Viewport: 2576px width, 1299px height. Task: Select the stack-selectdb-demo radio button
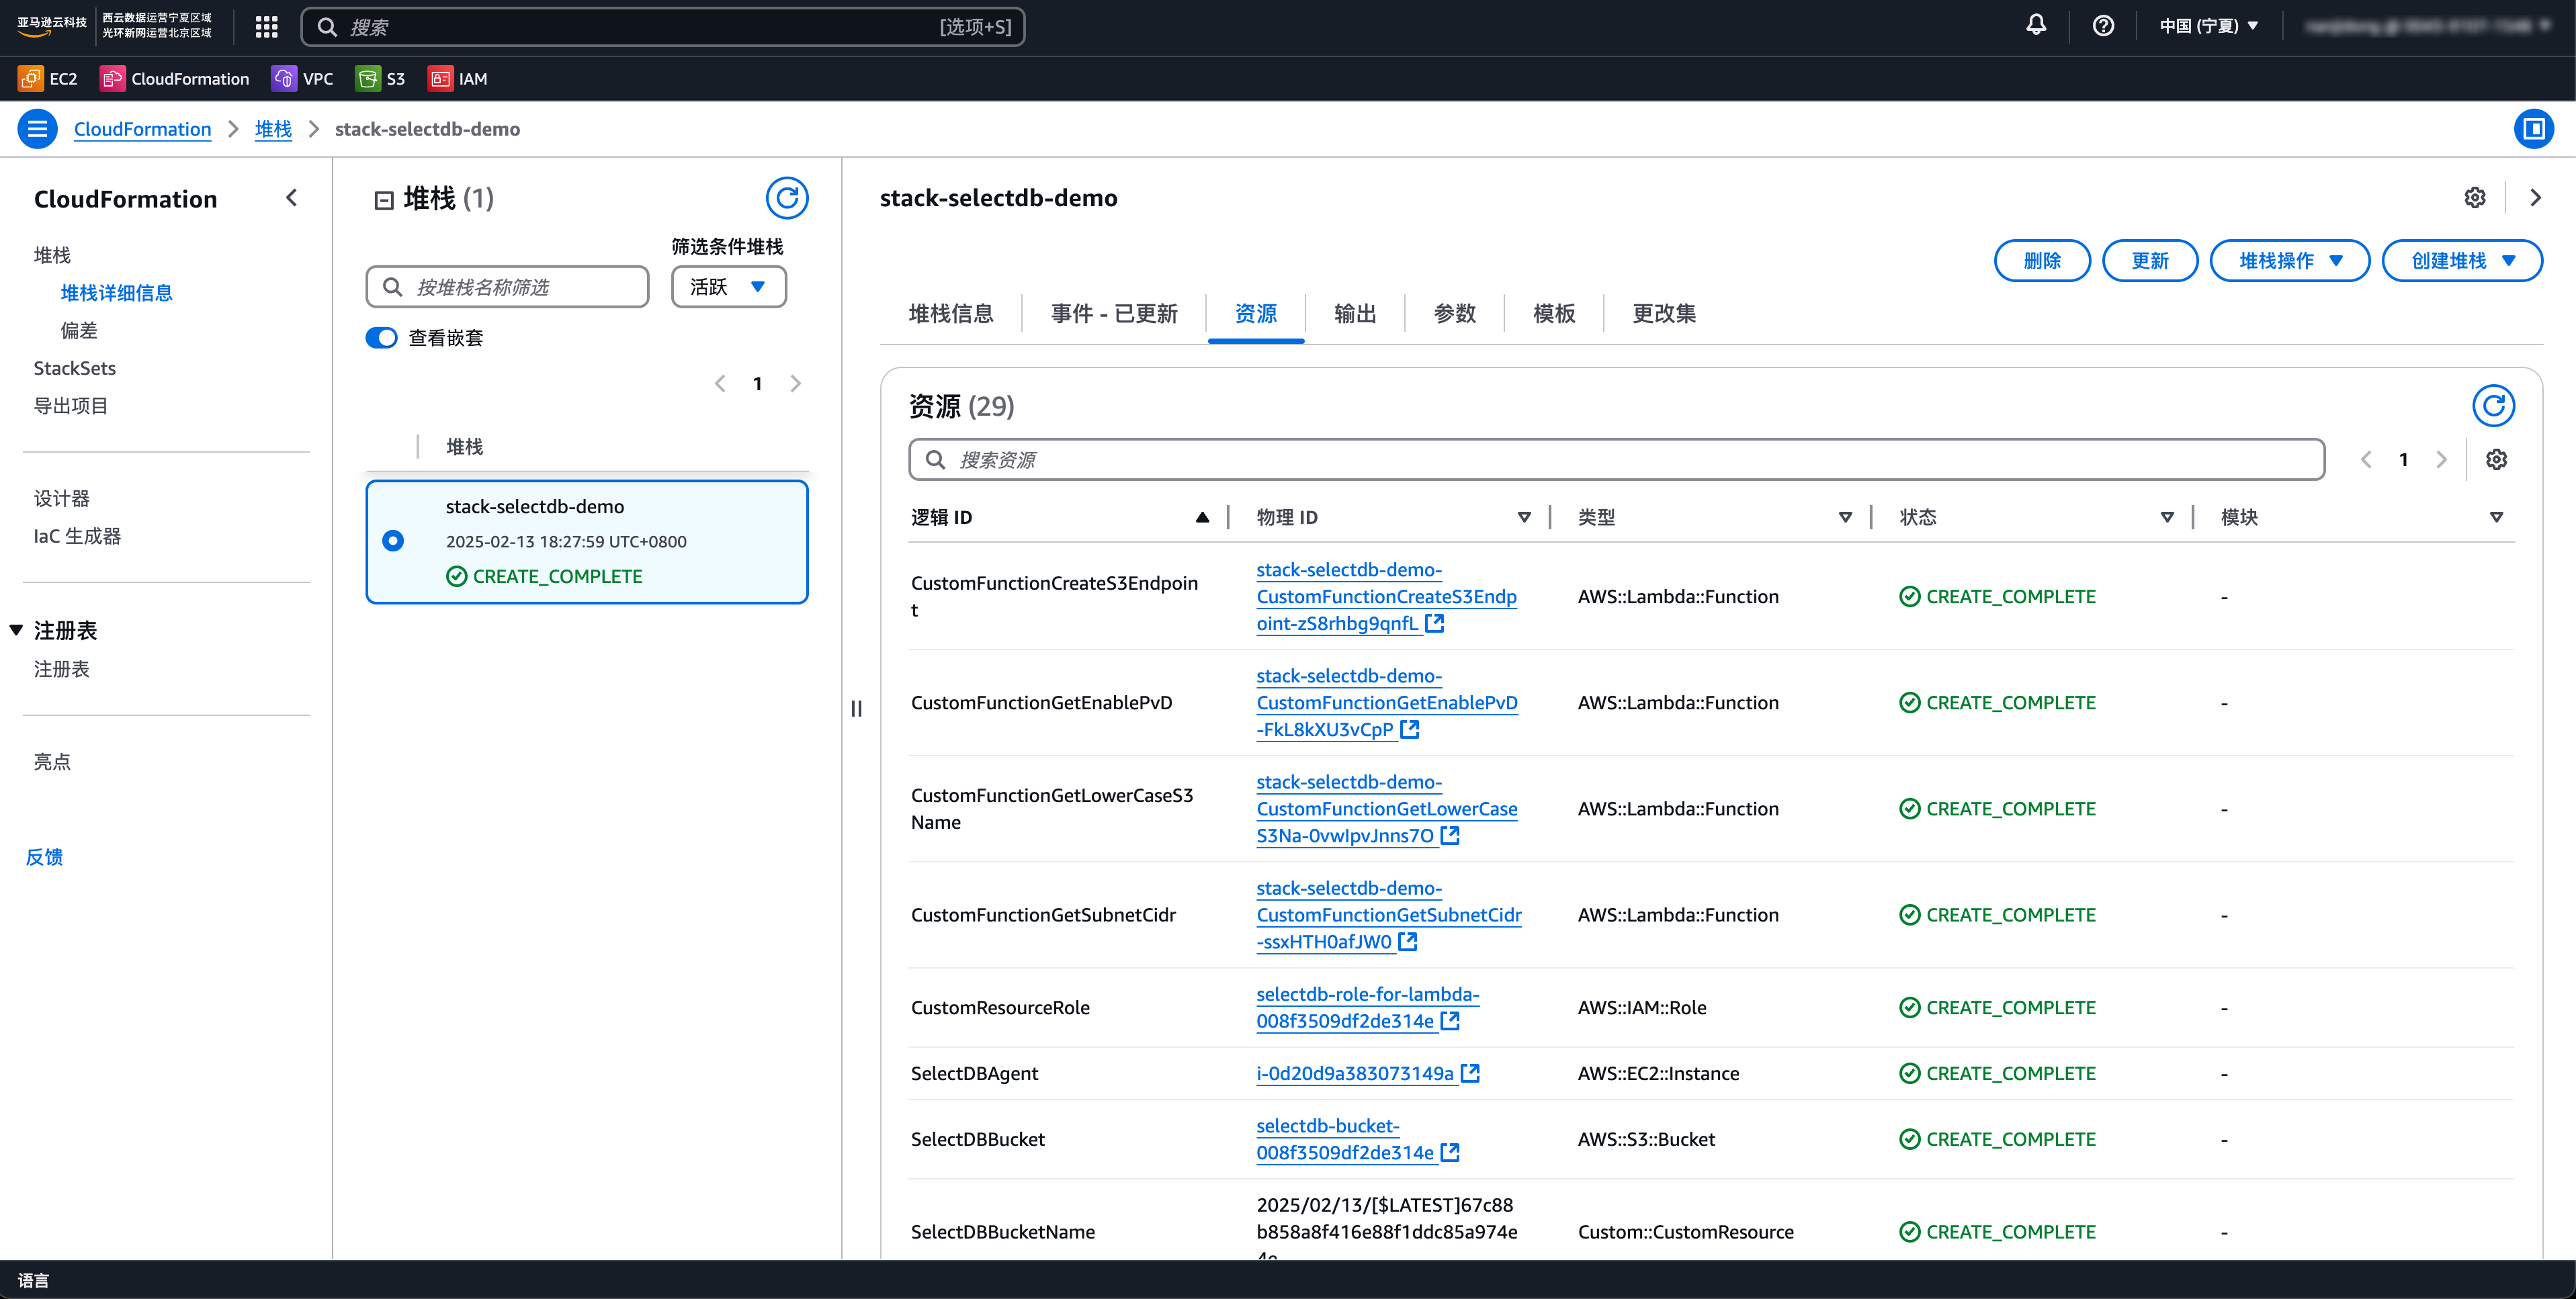pos(393,541)
